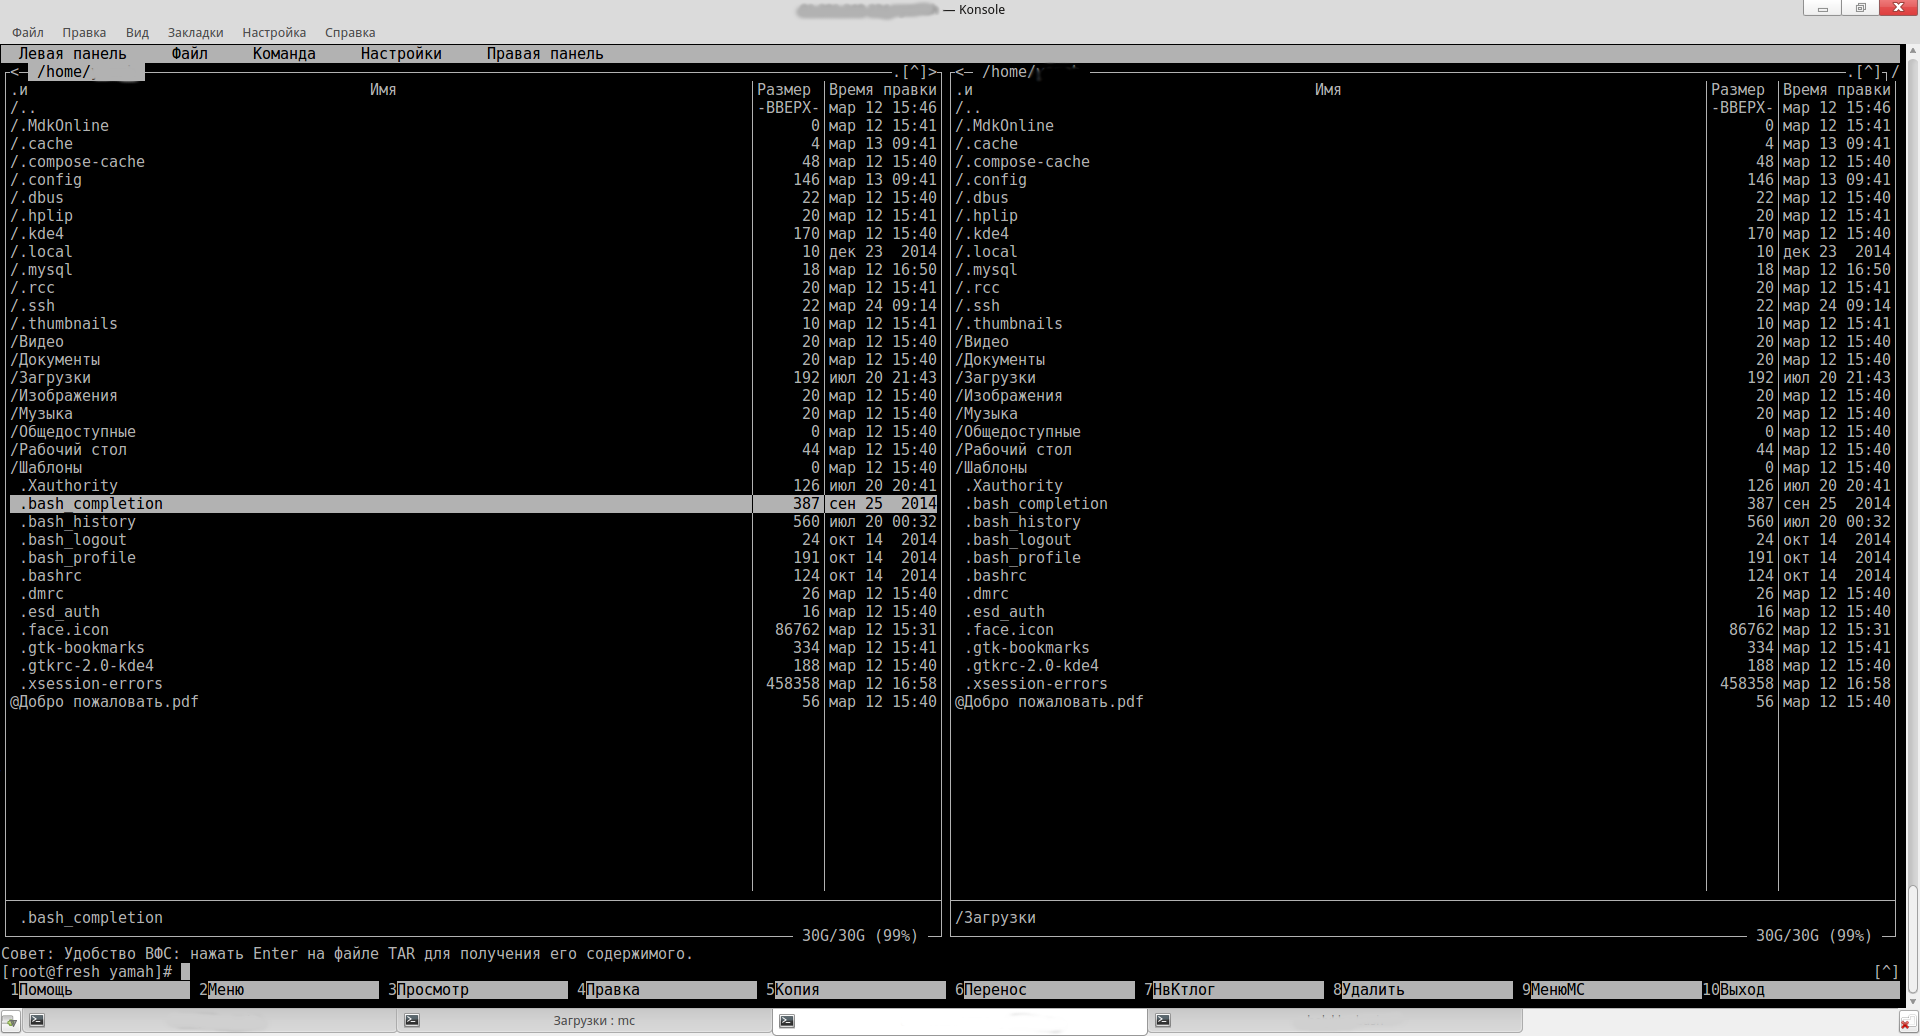Image resolution: width=1920 pixels, height=1036 pixels.
Task: Close the current tab with the bottom-right icon
Action: click(1908, 1023)
